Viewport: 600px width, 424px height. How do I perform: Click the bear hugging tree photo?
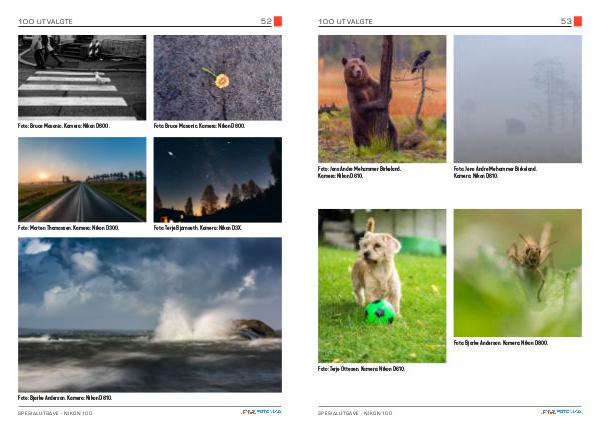[382, 98]
